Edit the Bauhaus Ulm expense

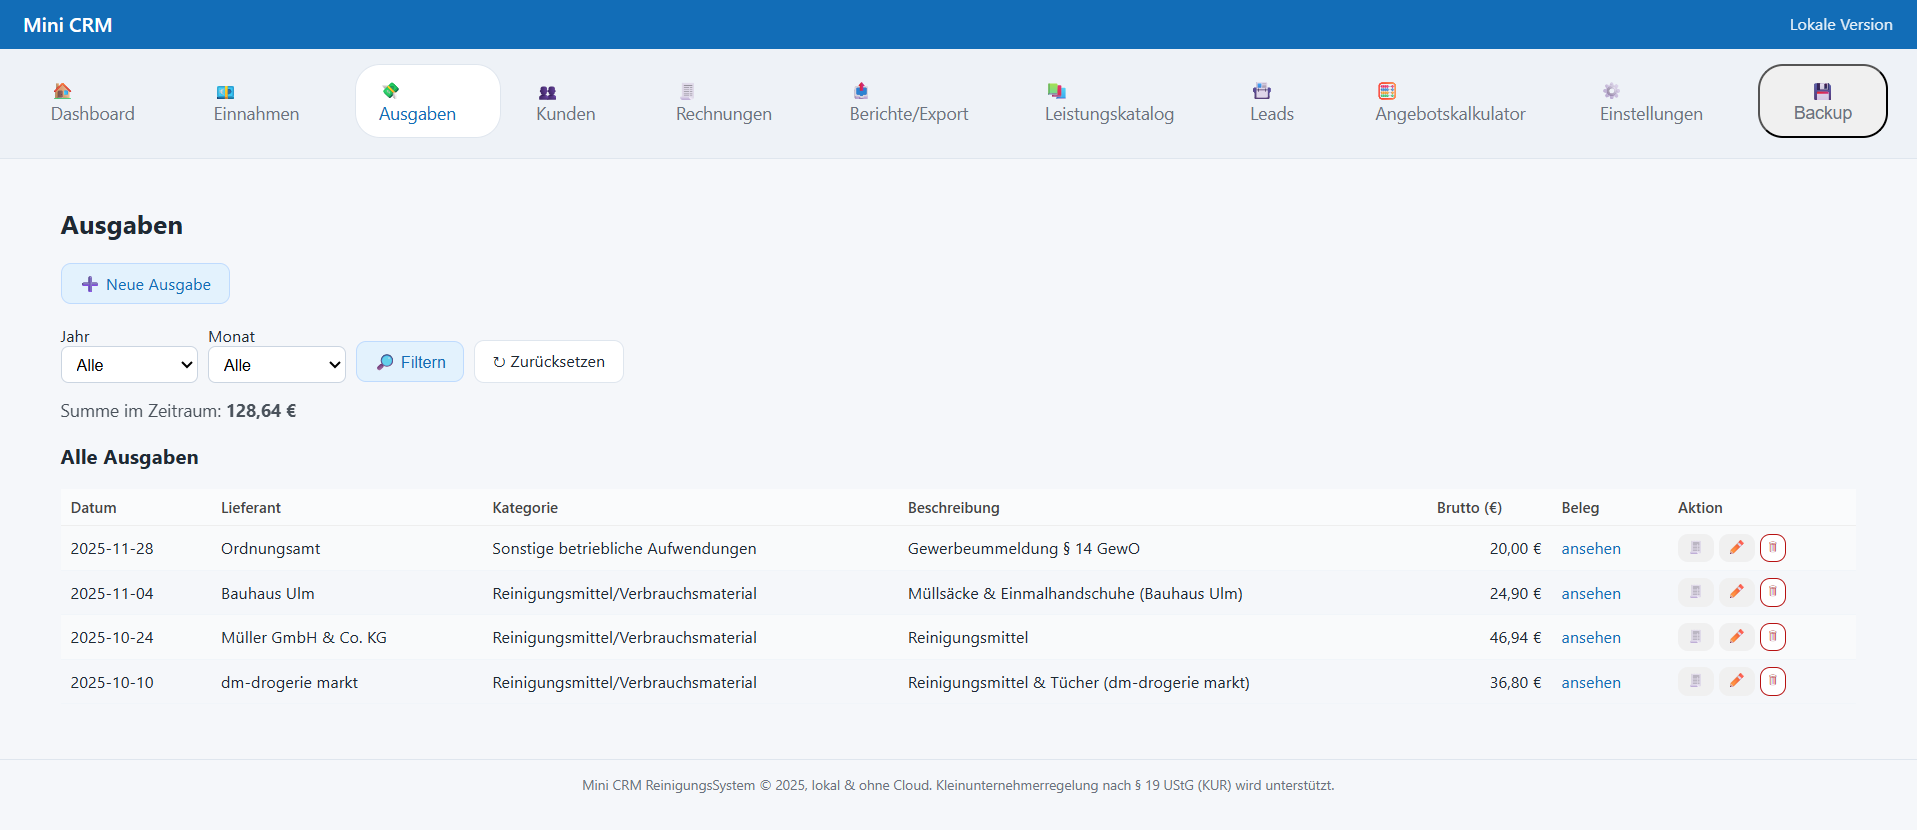1736,593
